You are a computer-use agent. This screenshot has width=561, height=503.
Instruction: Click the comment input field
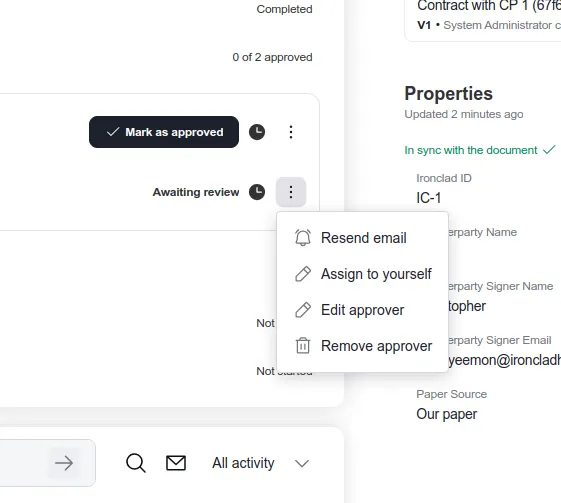(23, 463)
